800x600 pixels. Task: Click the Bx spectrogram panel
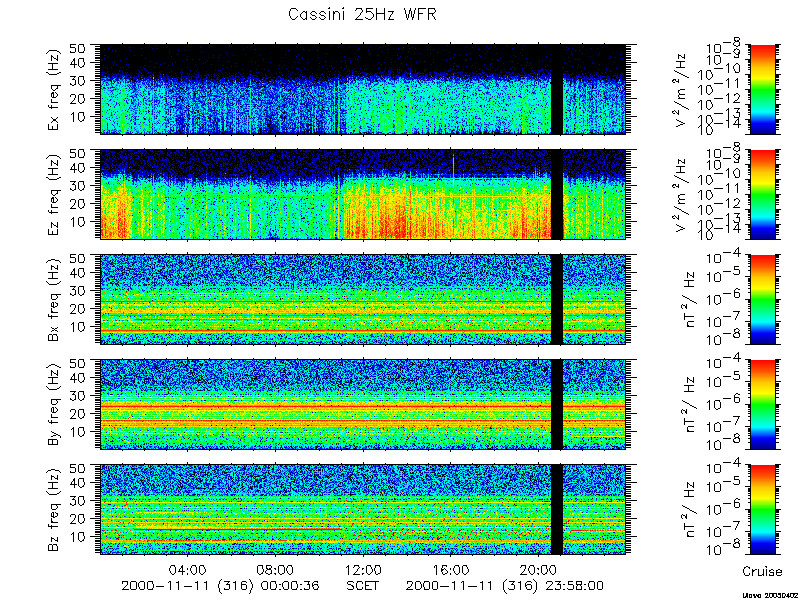(x=363, y=299)
